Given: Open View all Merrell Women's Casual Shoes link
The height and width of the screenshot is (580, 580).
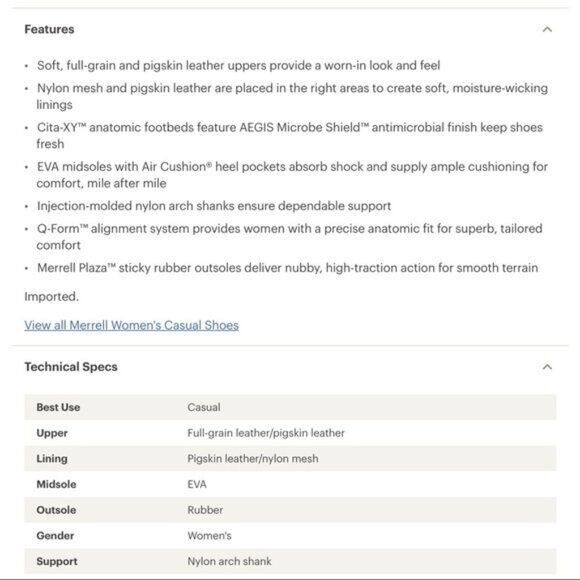Looking at the screenshot, I should click(131, 325).
